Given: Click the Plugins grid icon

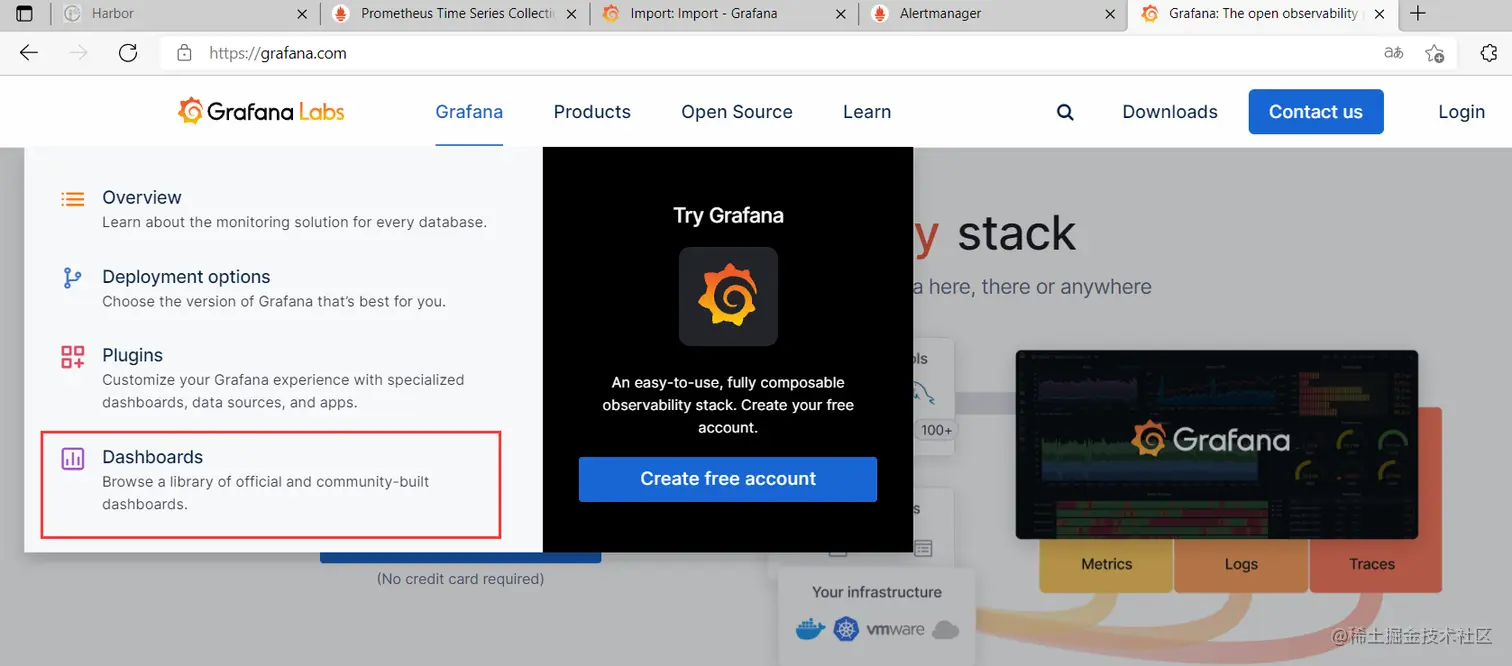Looking at the screenshot, I should point(73,357).
